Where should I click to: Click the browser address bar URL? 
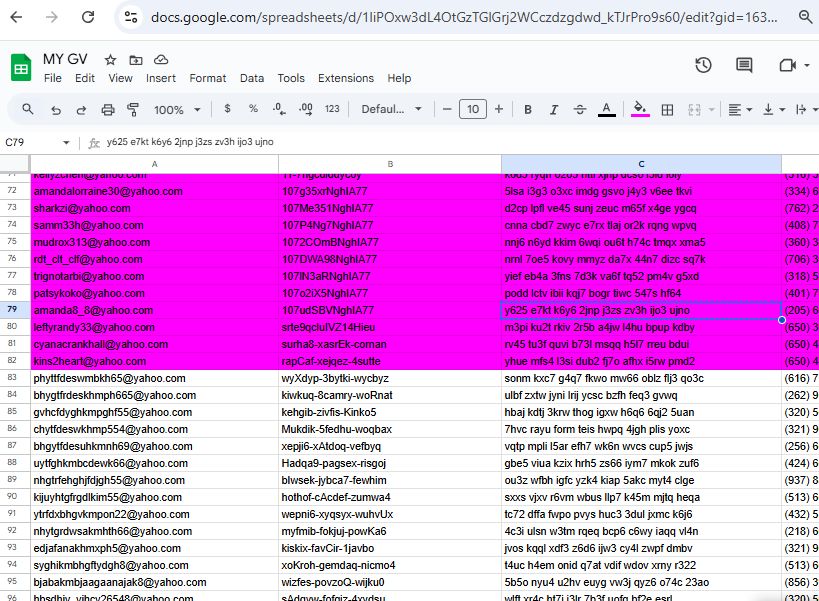(x=464, y=17)
